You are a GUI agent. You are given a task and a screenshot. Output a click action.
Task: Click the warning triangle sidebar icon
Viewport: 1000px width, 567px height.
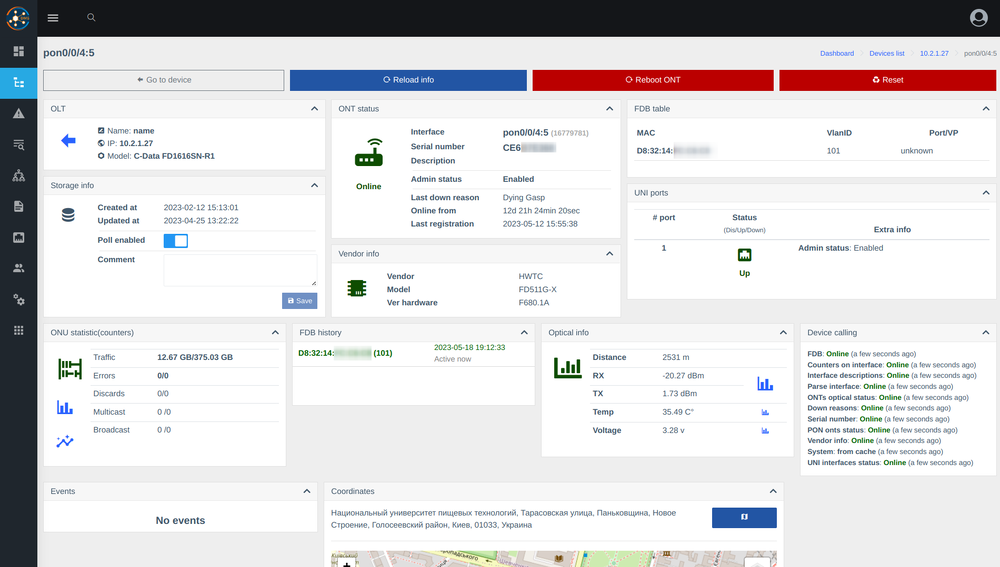point(18,114)
